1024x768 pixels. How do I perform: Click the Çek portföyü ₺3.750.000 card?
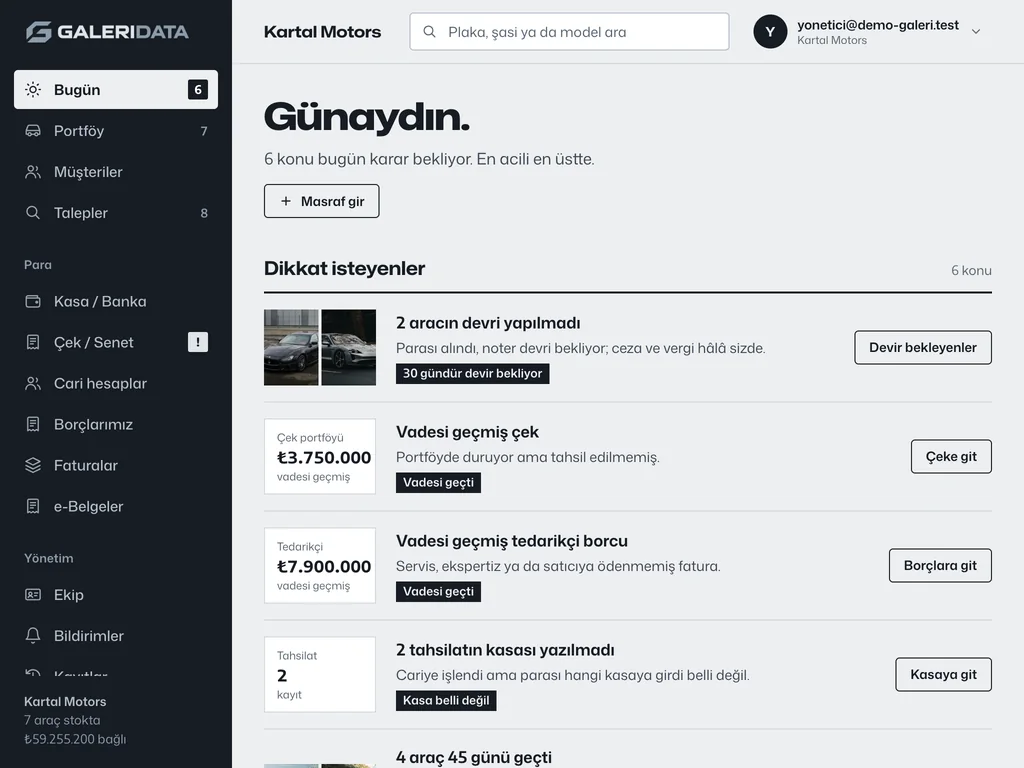click(320, 456)
